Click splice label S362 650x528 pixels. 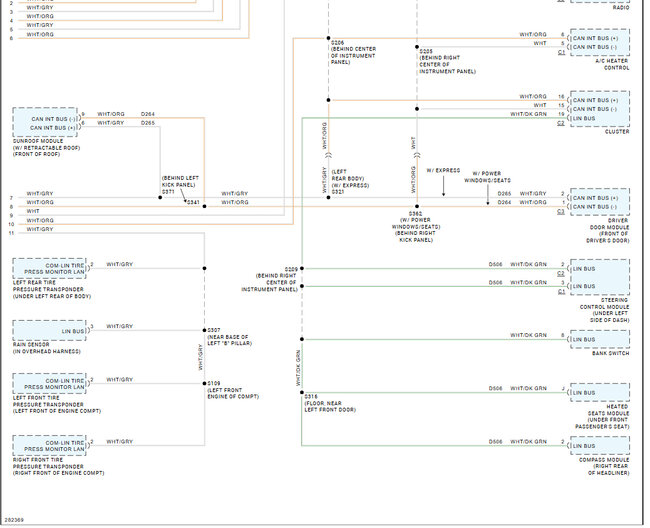click(x=415, y=214)
